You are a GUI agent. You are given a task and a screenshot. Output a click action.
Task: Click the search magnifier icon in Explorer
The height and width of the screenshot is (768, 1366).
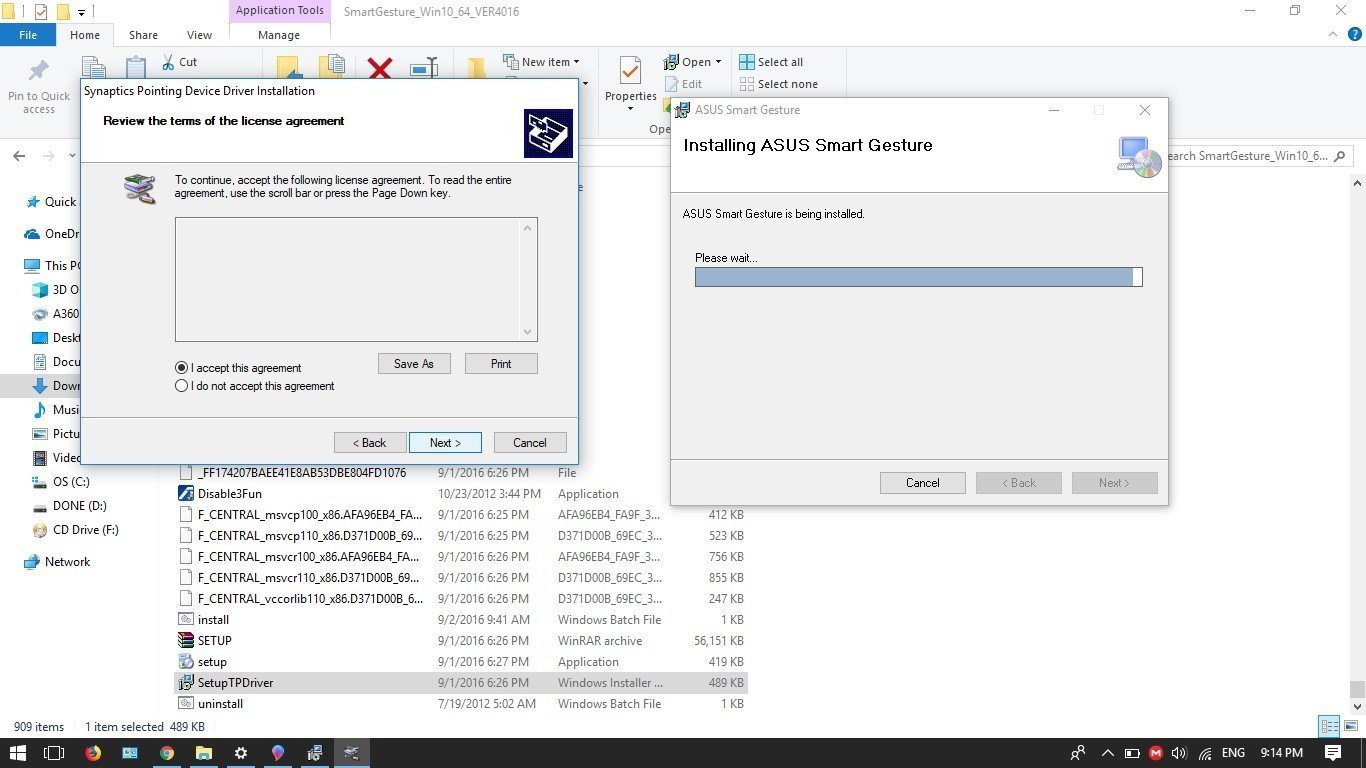(x=1341, y=156)
